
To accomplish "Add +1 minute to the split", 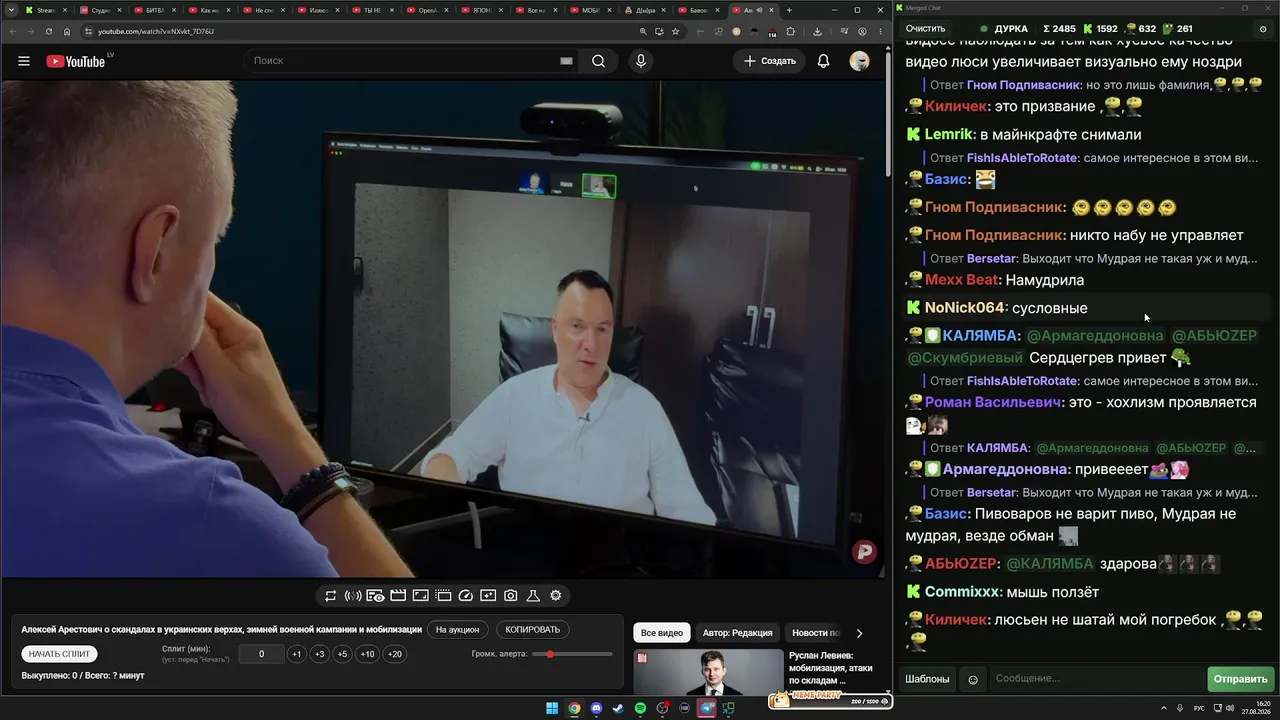I will point(296,654).
